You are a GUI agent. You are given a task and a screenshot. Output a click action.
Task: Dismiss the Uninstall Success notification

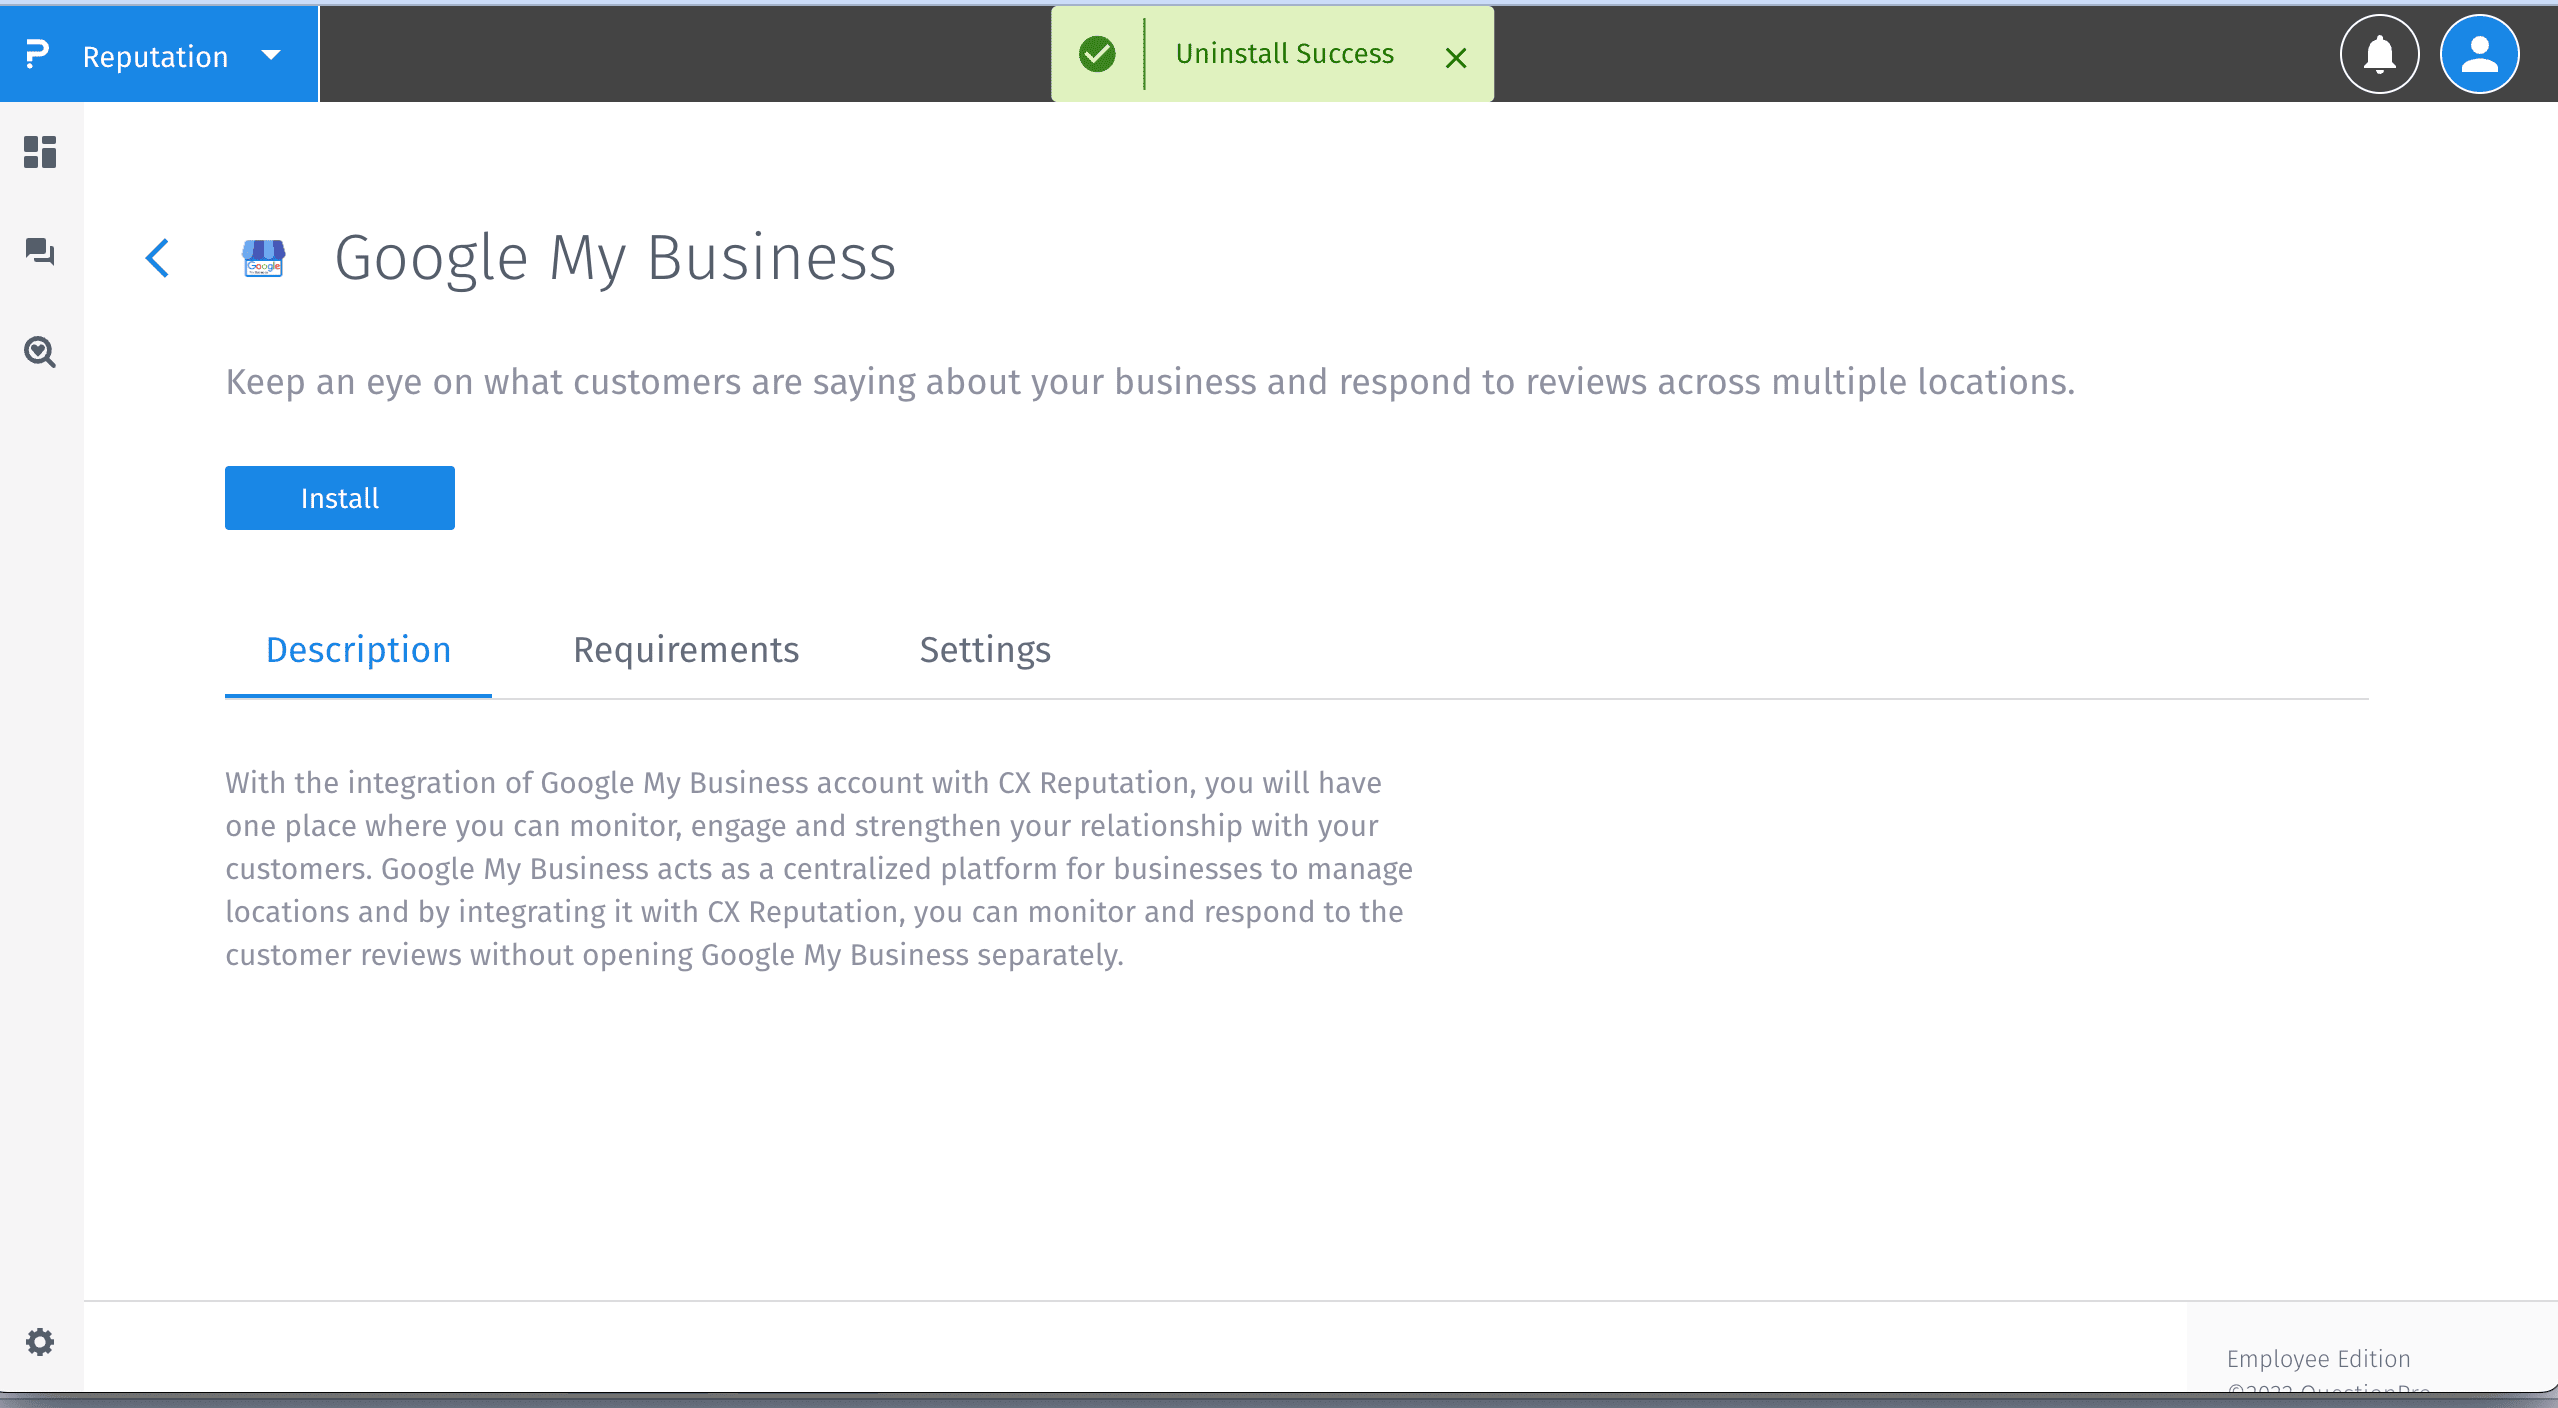[1456, 58]
